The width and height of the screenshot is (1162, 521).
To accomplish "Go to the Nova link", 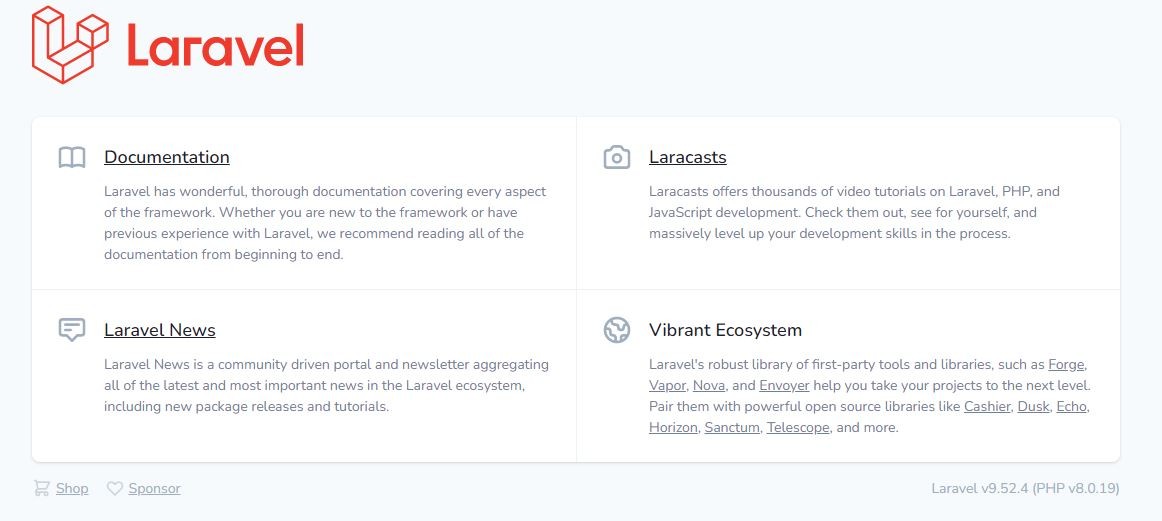I will [x=709, y=385].
